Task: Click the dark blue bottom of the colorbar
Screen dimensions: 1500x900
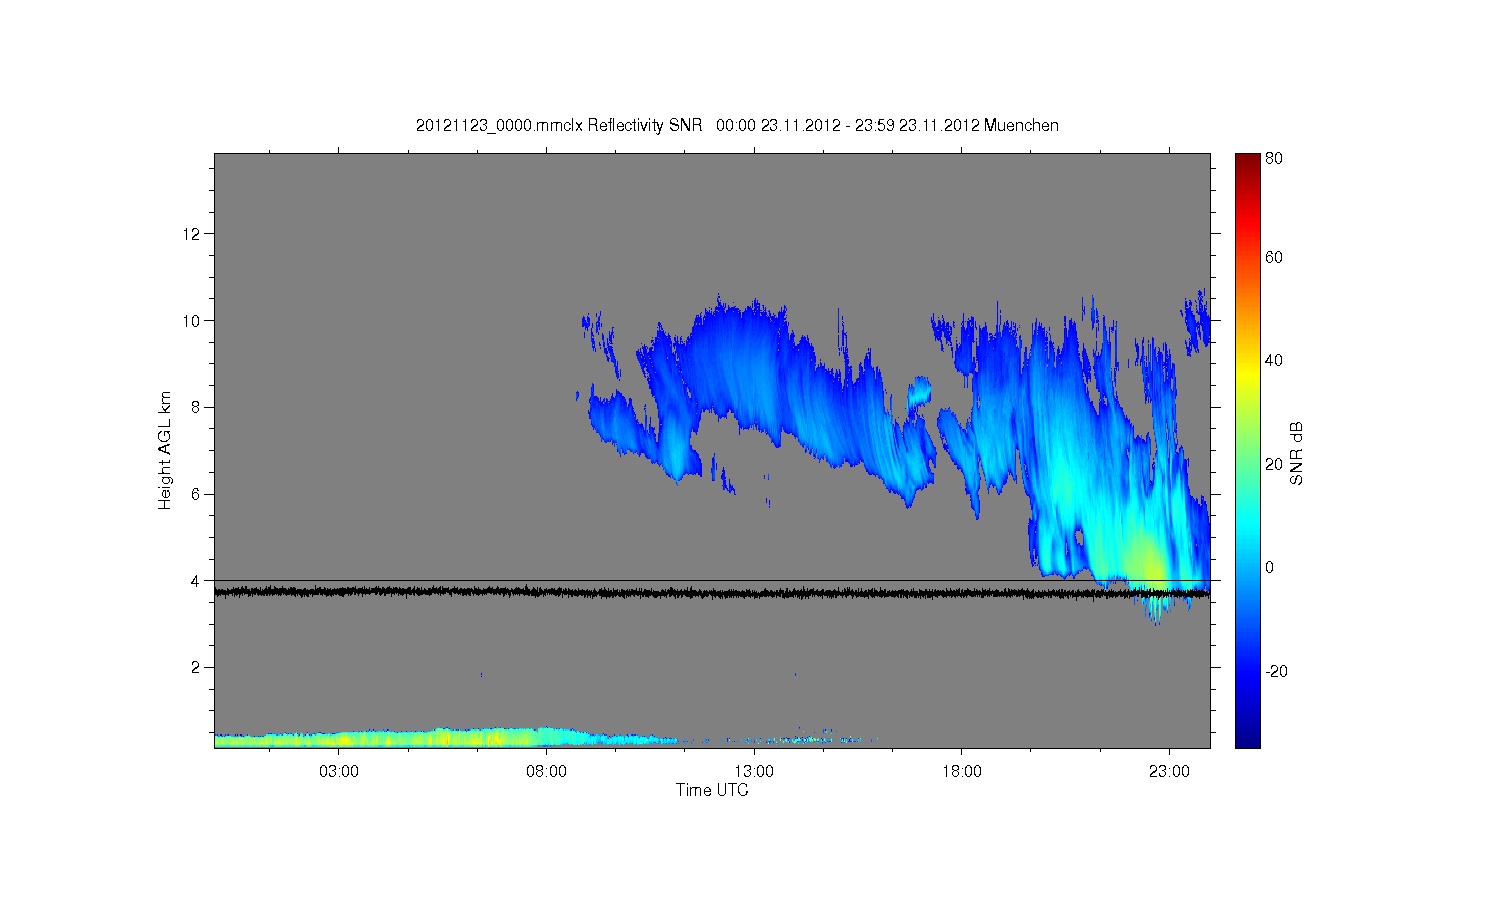Action: (1247, 738)
